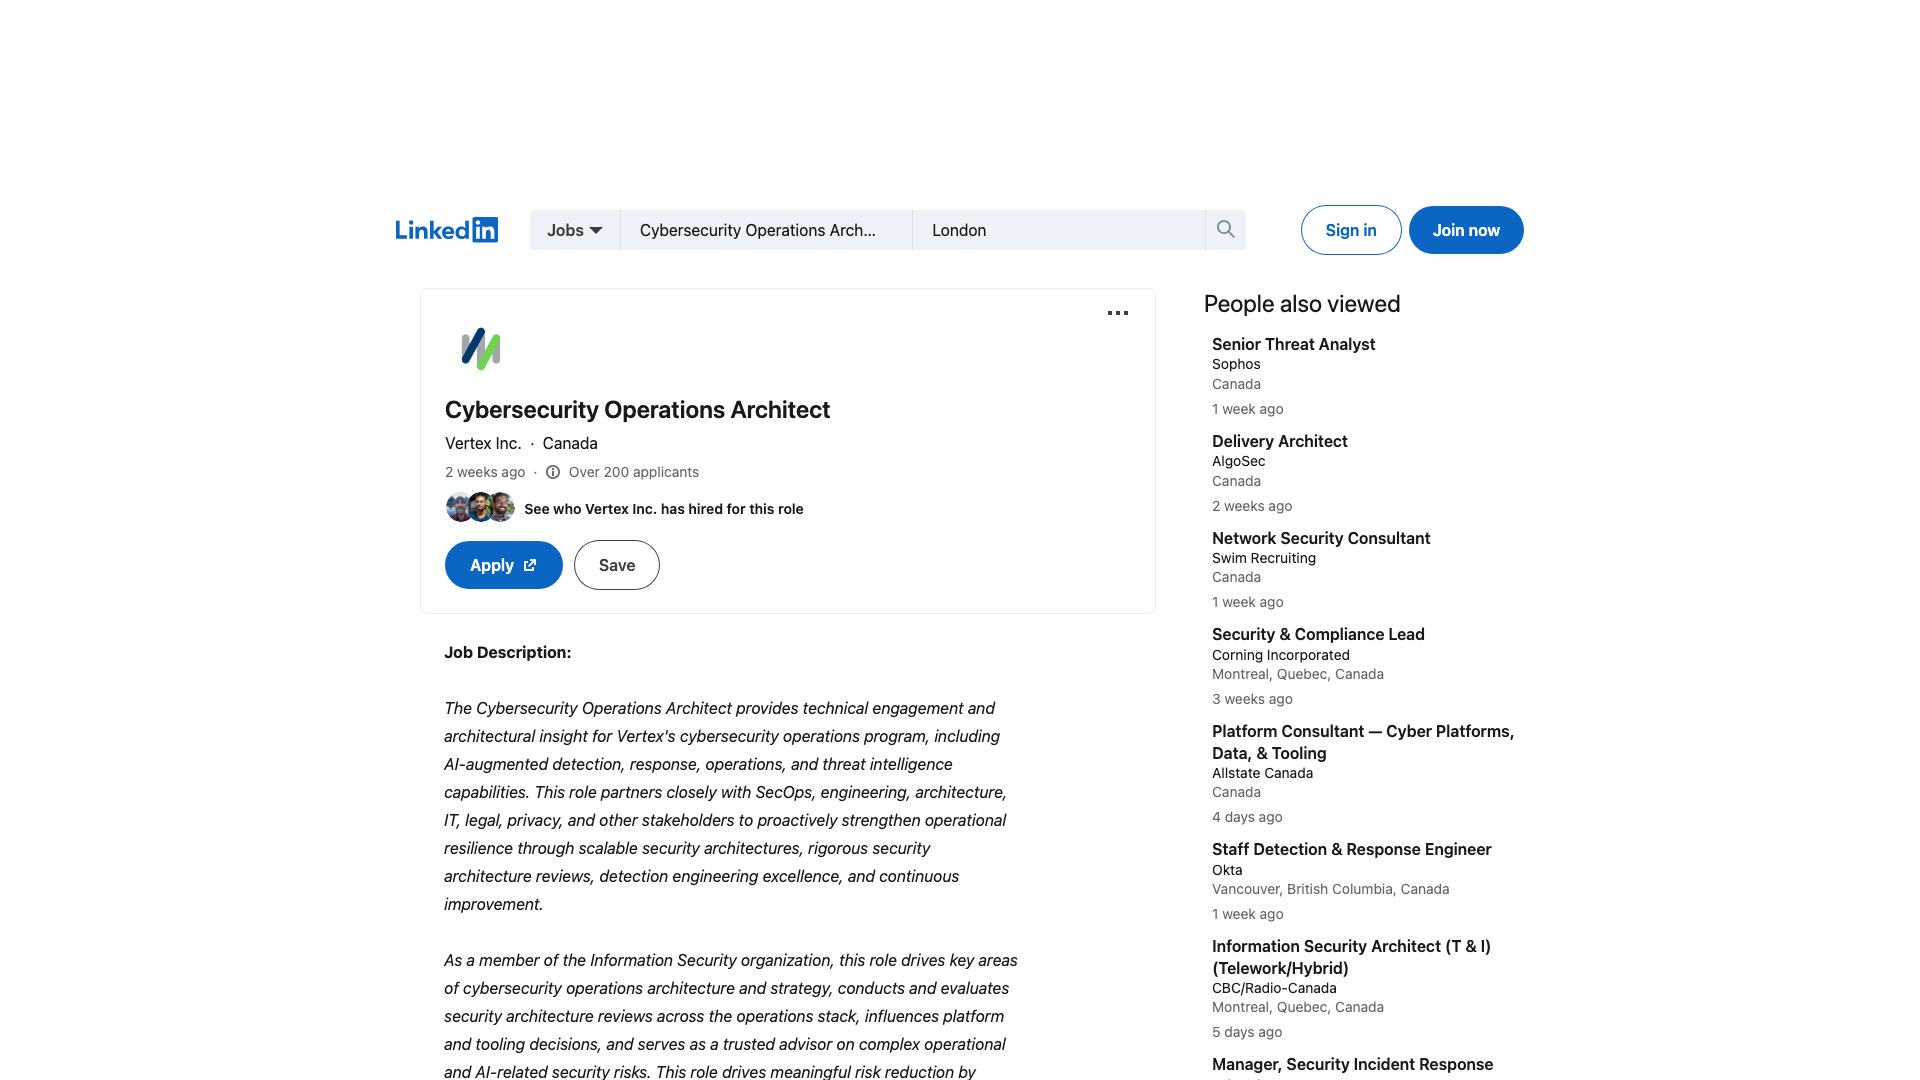
Task: Click the hired employees avatar group
Action: tap(480, 507)
